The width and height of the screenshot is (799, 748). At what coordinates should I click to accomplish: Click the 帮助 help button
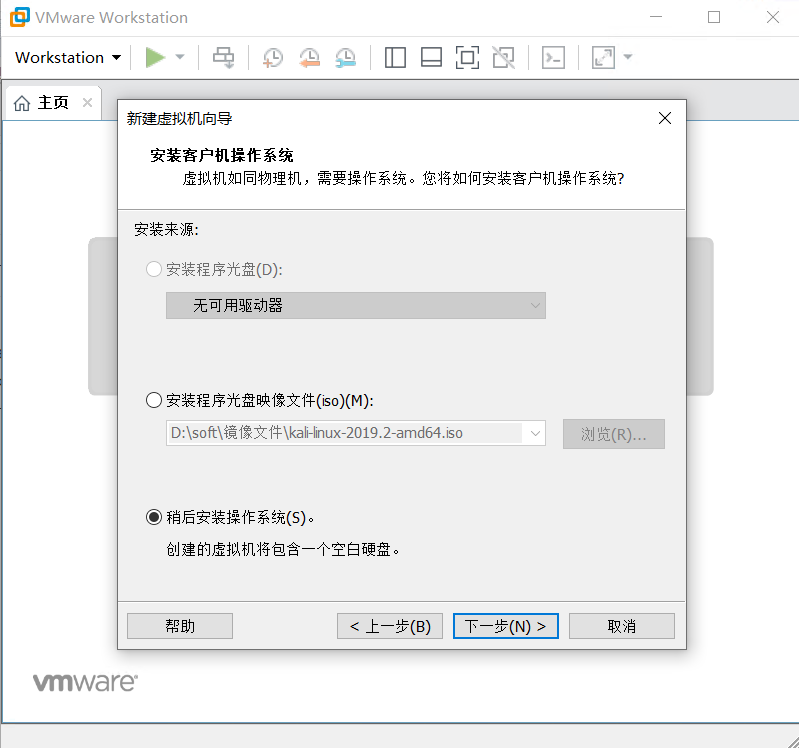point(180,626)
